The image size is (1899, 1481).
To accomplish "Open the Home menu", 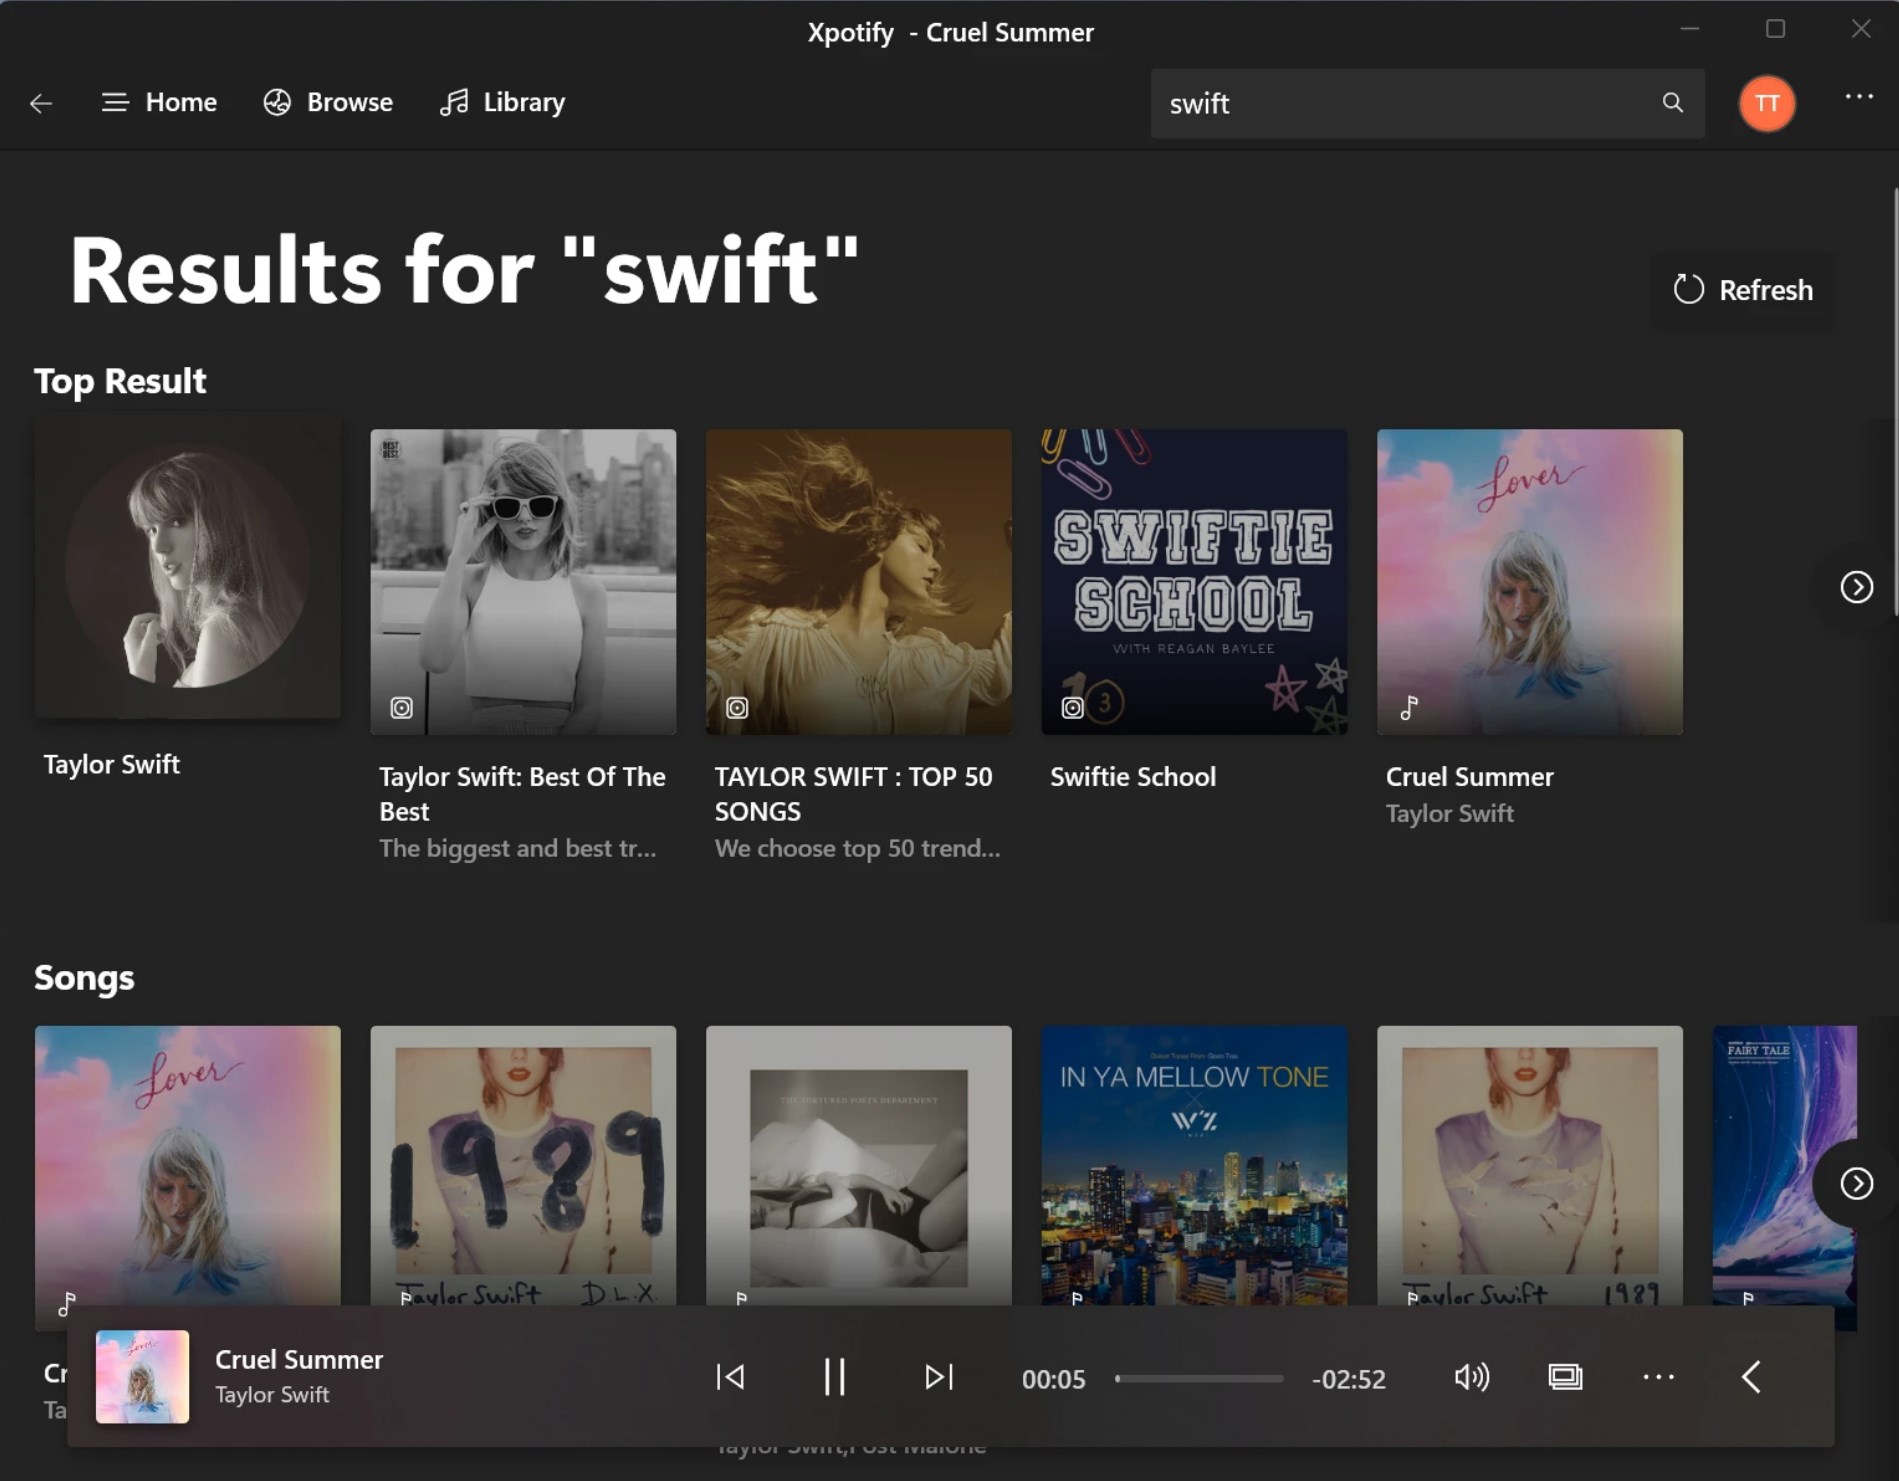I will point(159,103).
